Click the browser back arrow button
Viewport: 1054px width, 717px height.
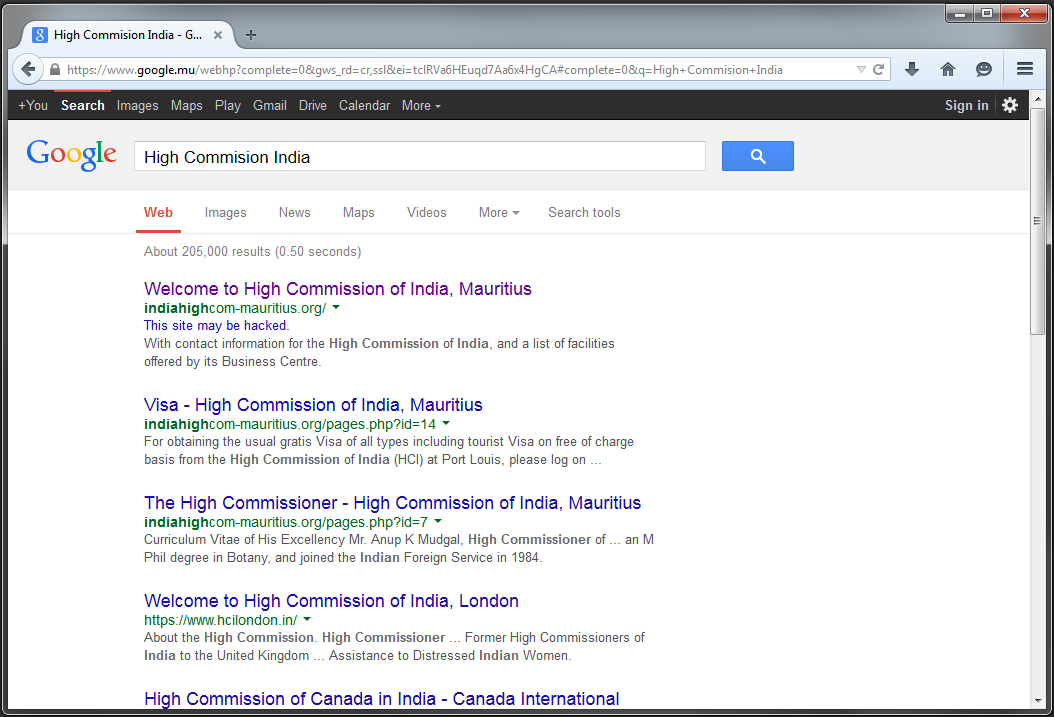pyautogui.click(x=28, y=69)
